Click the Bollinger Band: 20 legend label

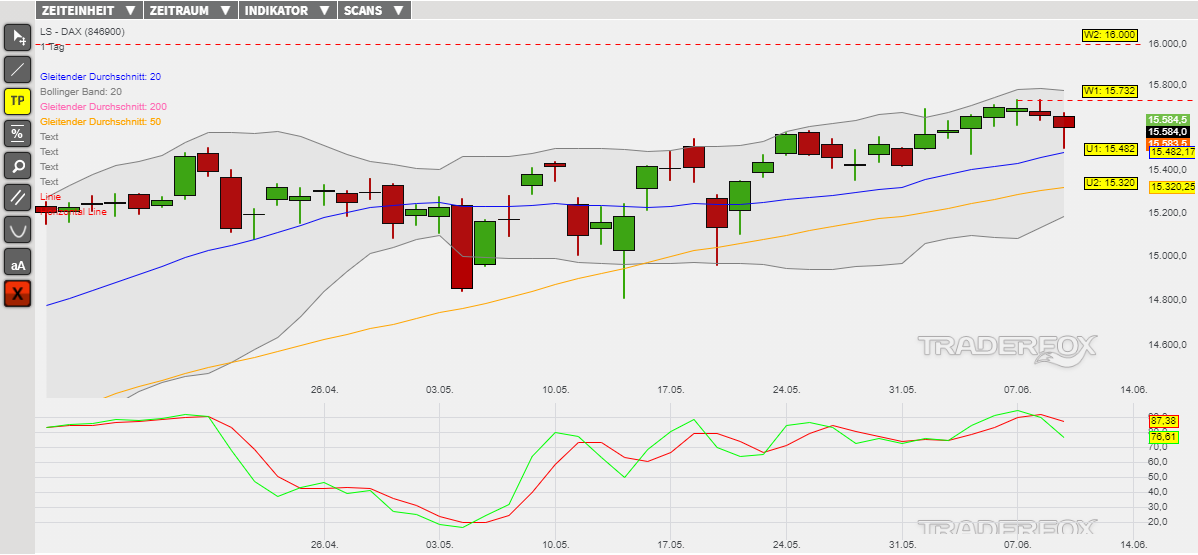click(80, 92)
